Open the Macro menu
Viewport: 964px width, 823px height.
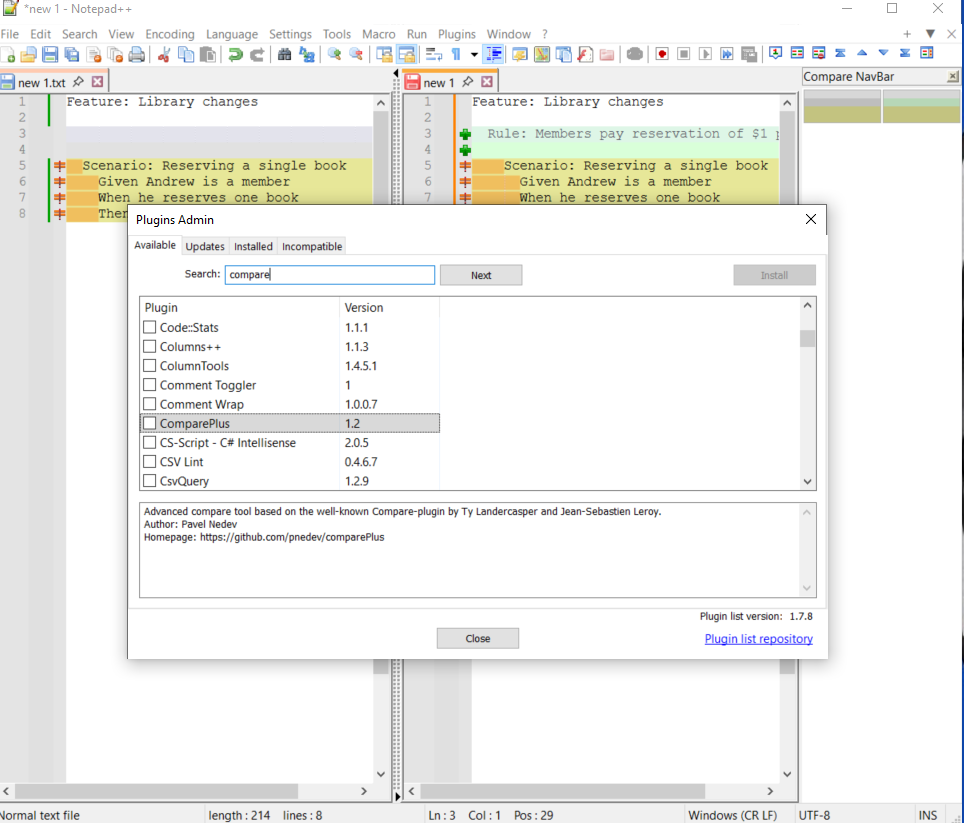point(379,34)
